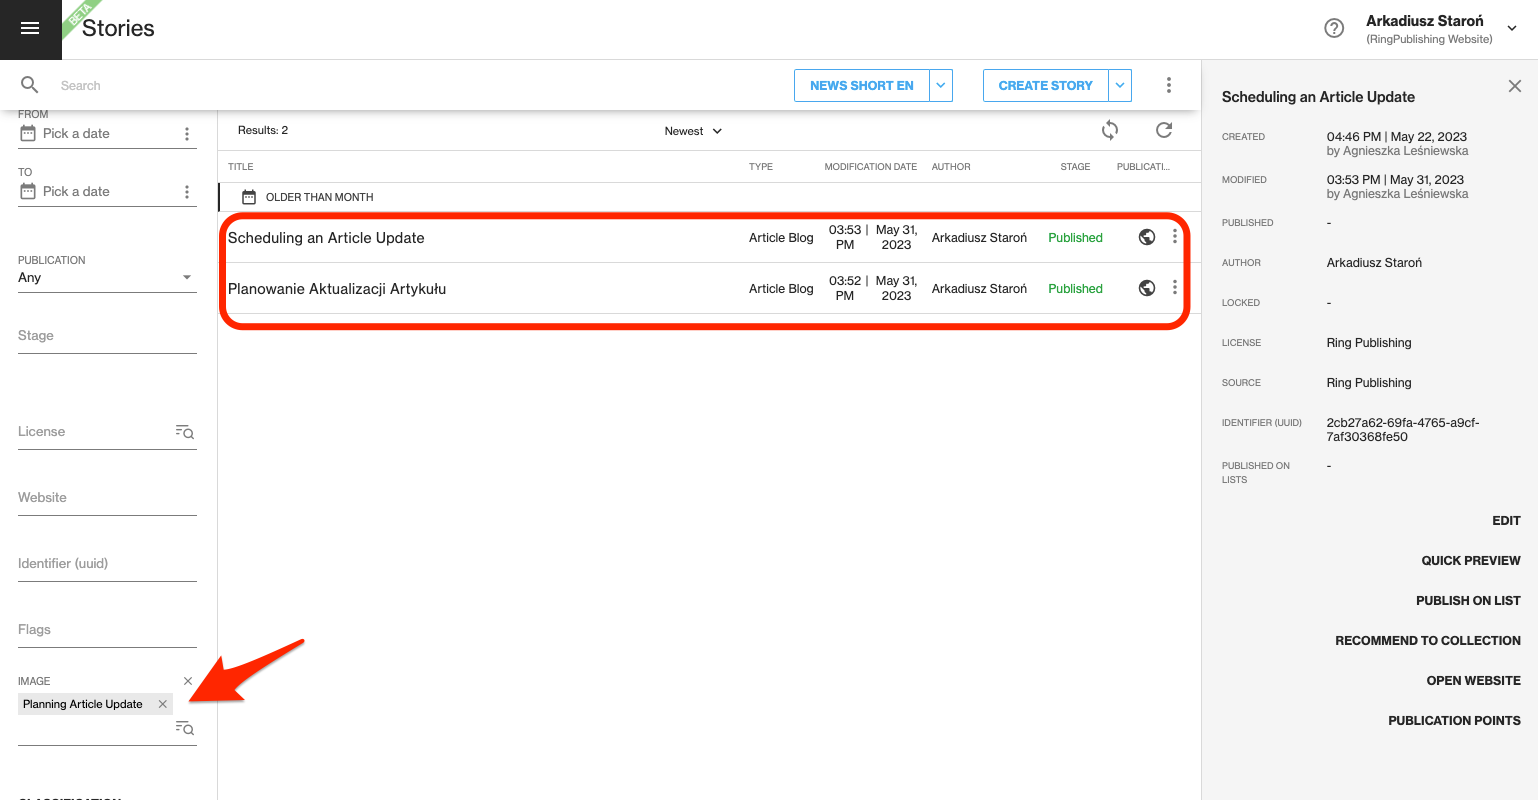Open the Arkadiusz Staroń account menu

(1512, 29)
